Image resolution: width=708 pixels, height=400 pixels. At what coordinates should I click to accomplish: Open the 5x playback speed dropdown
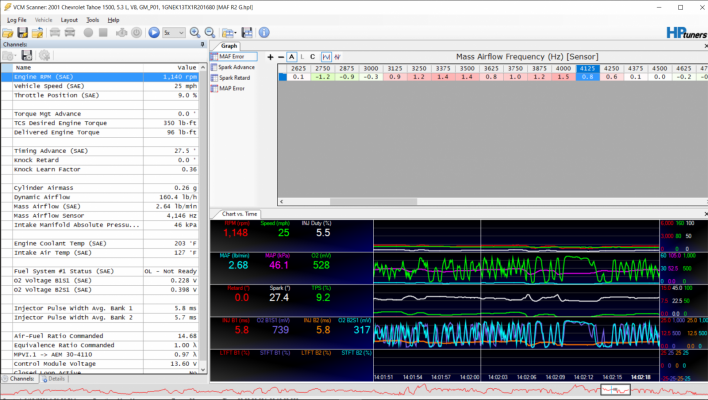pyautogui.click(x=174, y=33)
